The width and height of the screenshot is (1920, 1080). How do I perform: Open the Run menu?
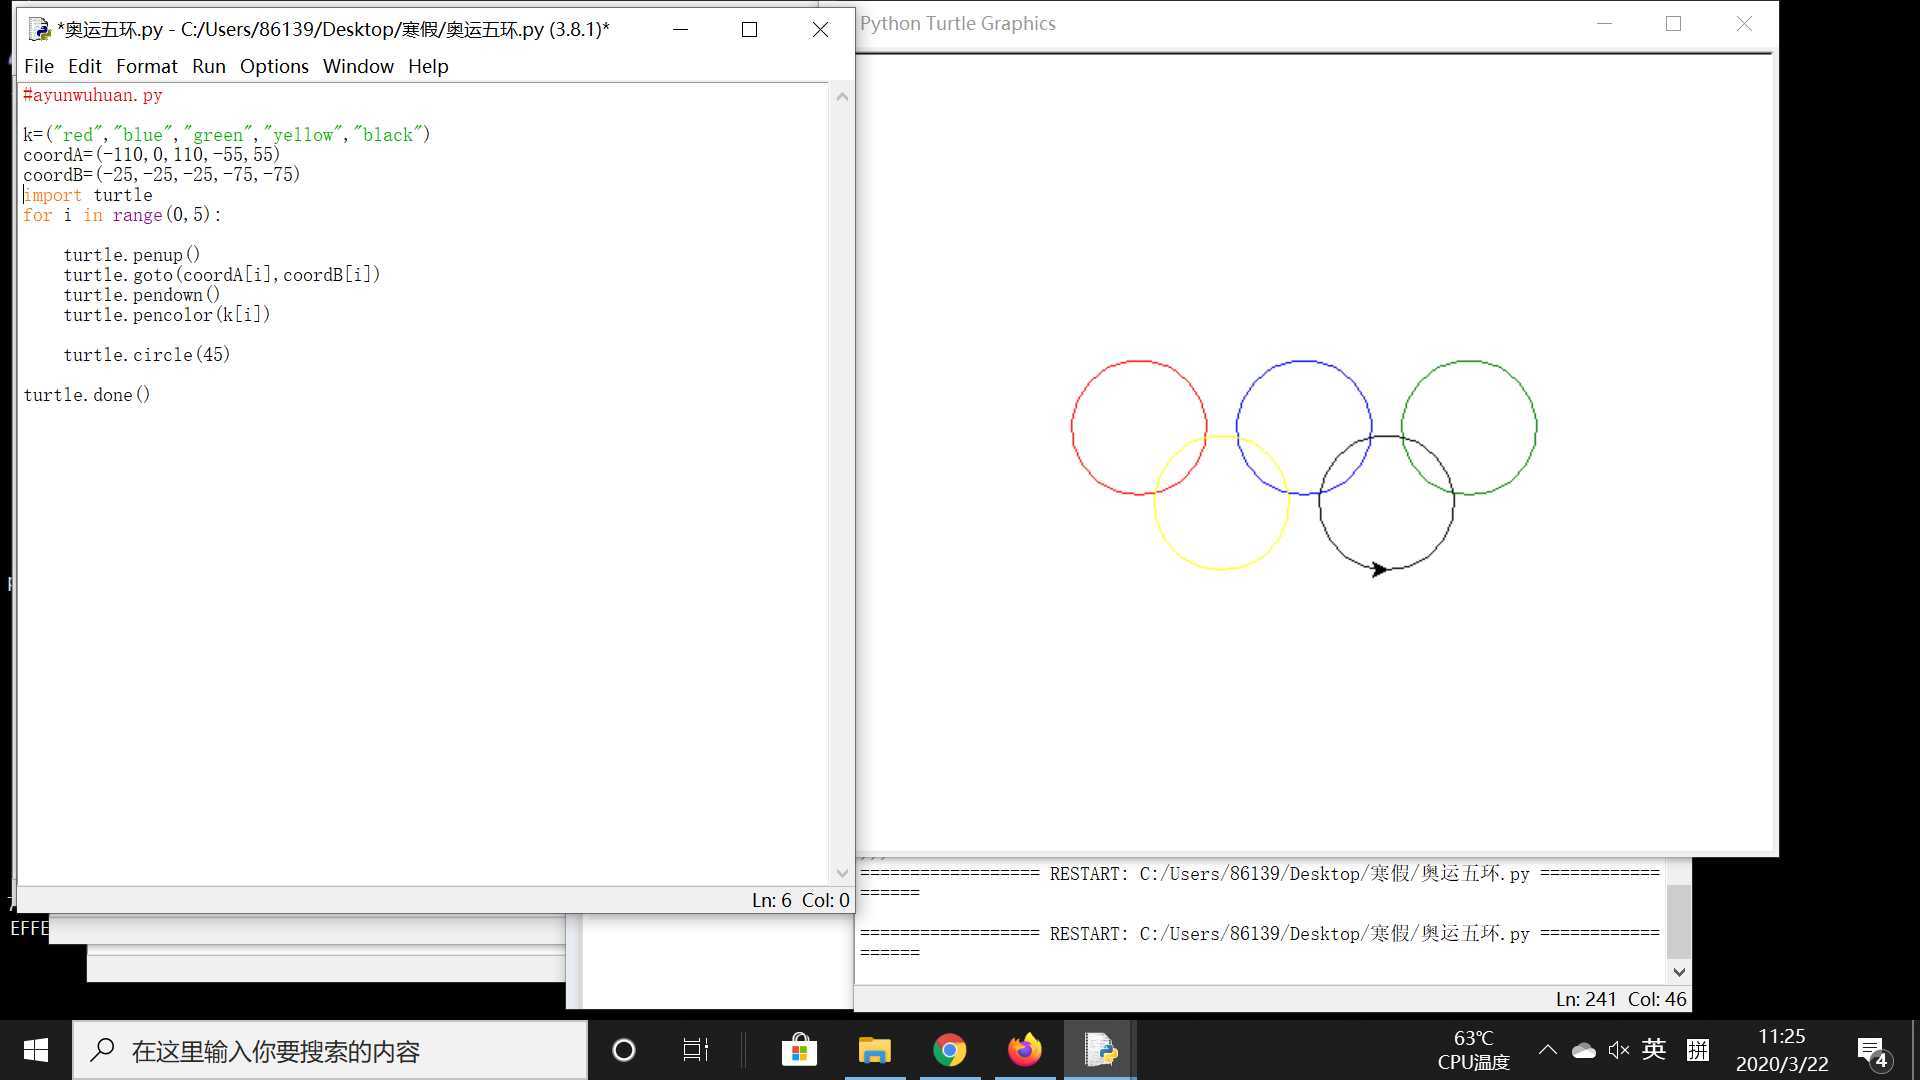point(209,66)
